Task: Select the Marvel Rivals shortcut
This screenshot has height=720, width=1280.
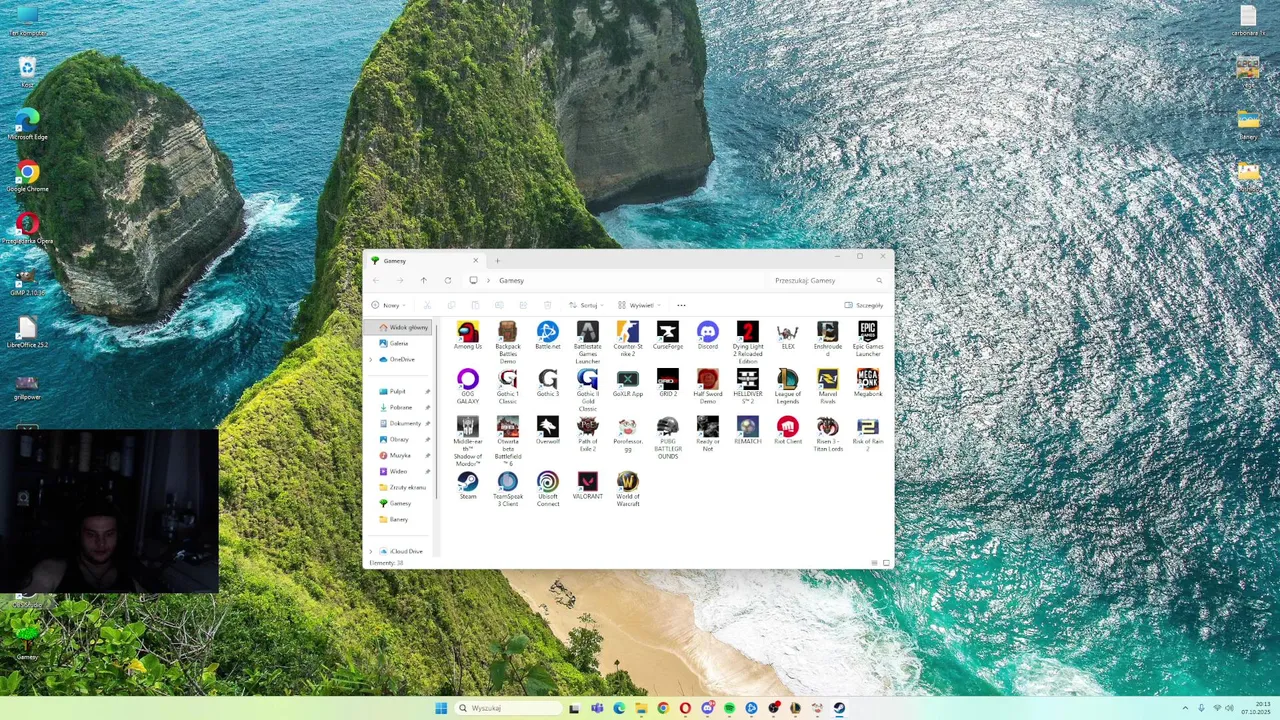Action: pyautogui.click(x=828, y=386)
